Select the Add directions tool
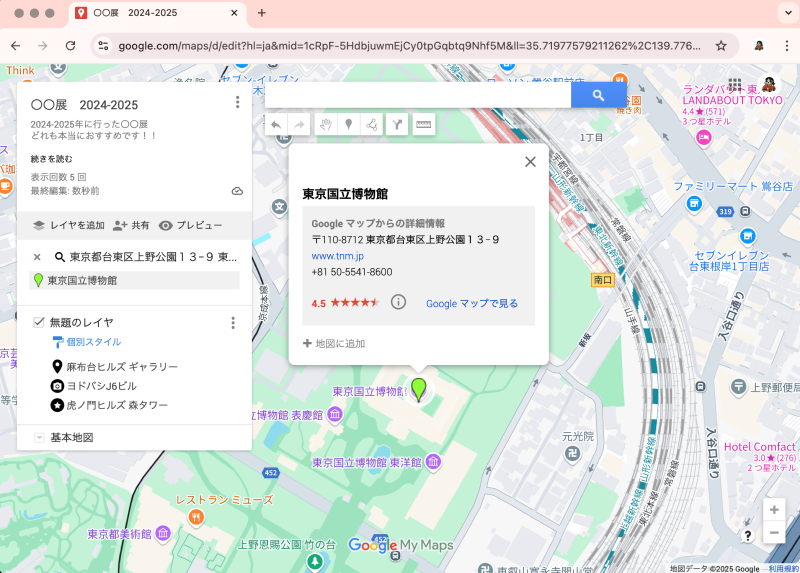The image size is (800, 573). tap(397, 124)
